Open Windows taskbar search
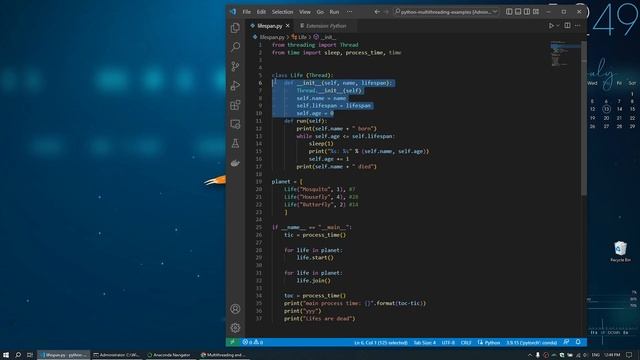 pos(18,355)
